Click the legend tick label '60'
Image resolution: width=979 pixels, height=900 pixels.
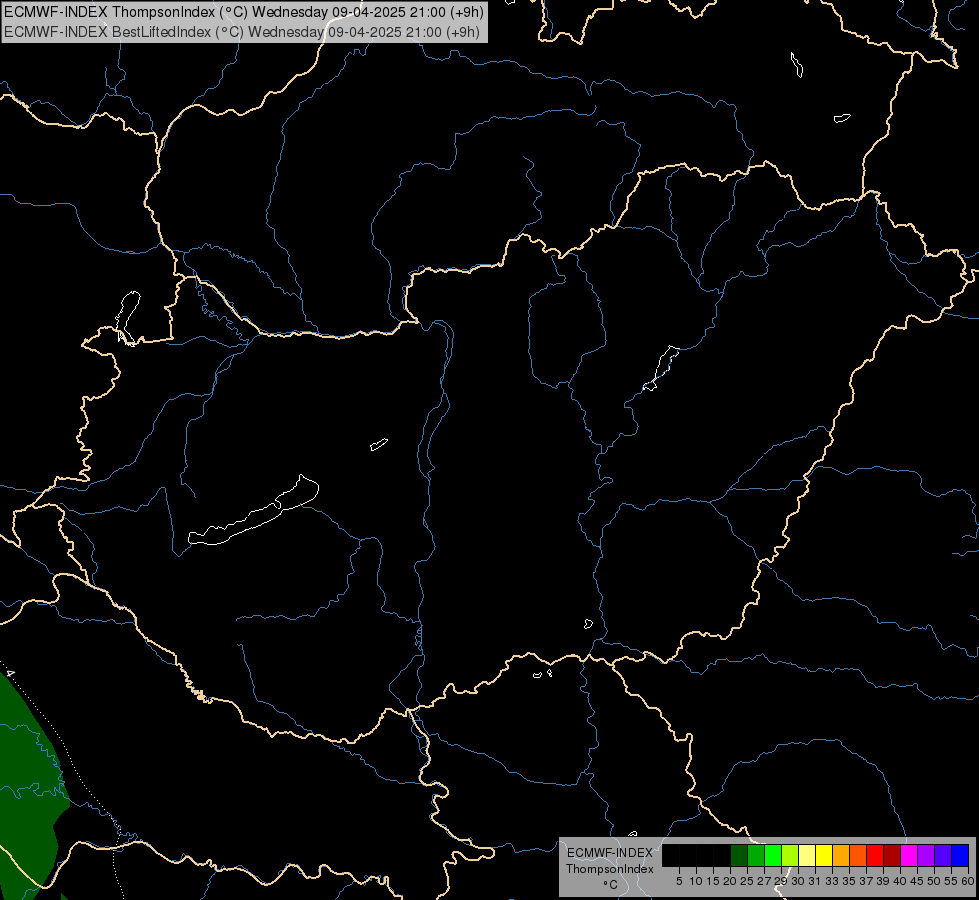(x=968, y=881)
